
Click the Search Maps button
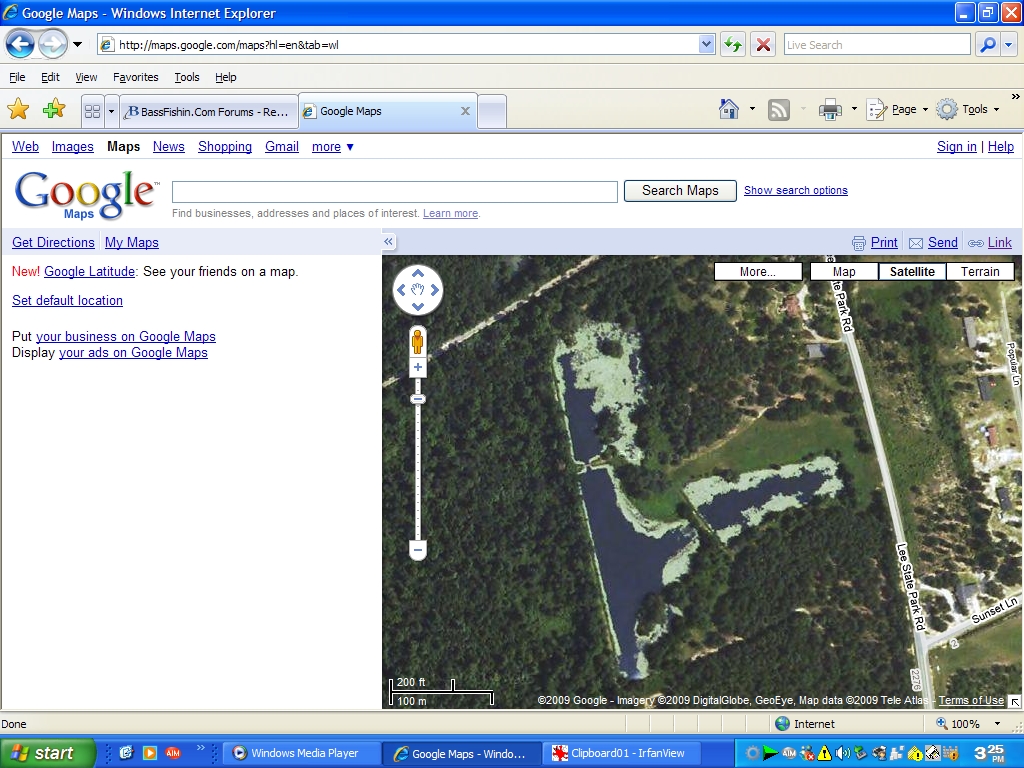pyautogui.click(x=680, y=191)
